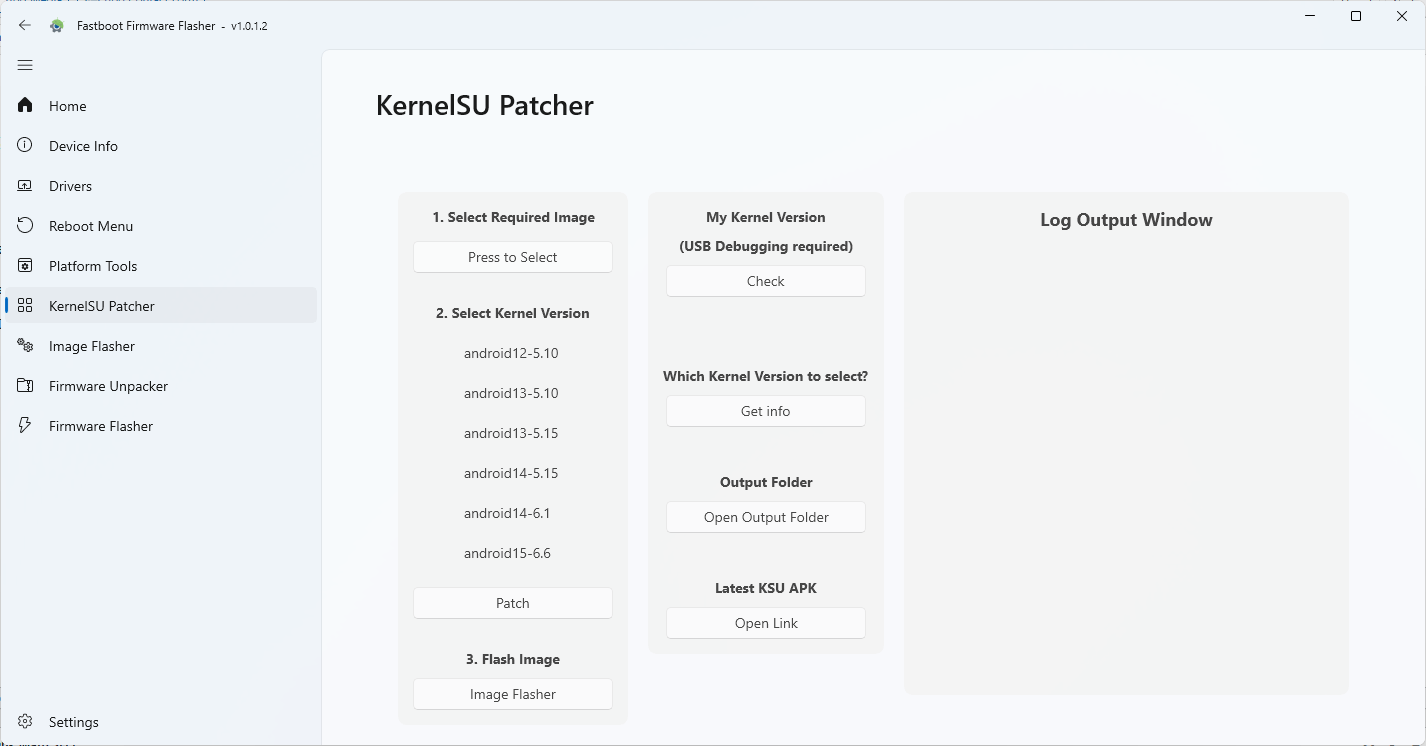Select the KernelSU Patcher menu item
This screenshot has width=1426, height=746.
[102, 306]
